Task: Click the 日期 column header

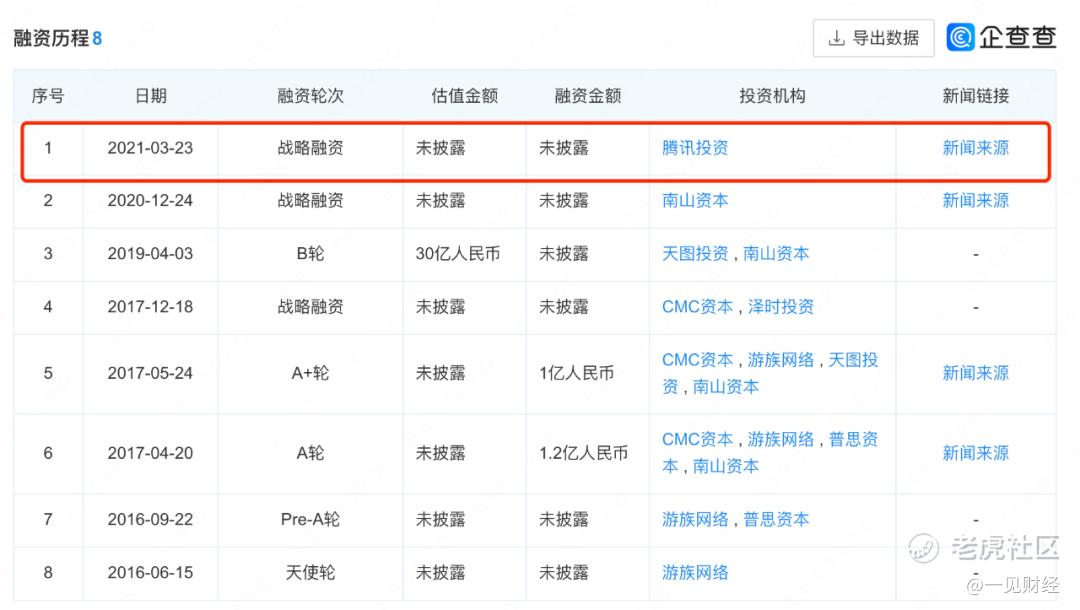Action: tap(150, 96)
